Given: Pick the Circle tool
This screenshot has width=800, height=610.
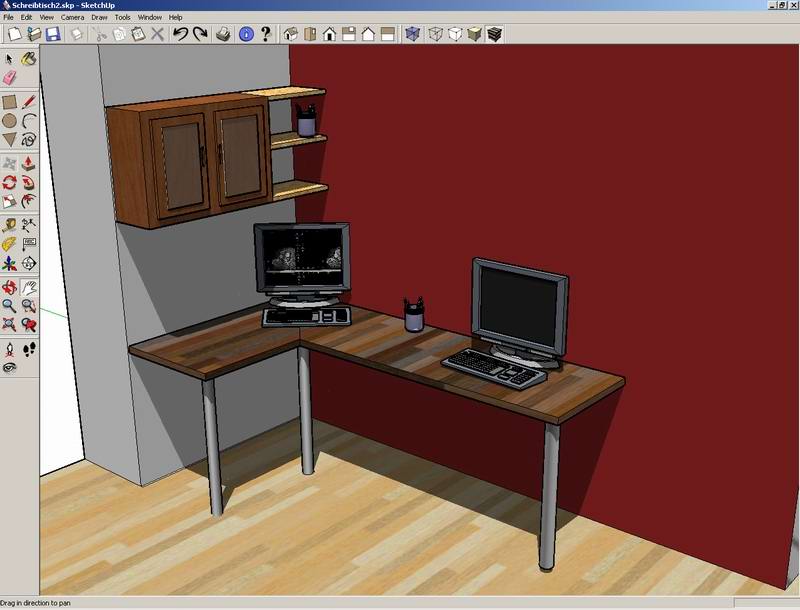Looking at the screenshot, I should 10,121.
